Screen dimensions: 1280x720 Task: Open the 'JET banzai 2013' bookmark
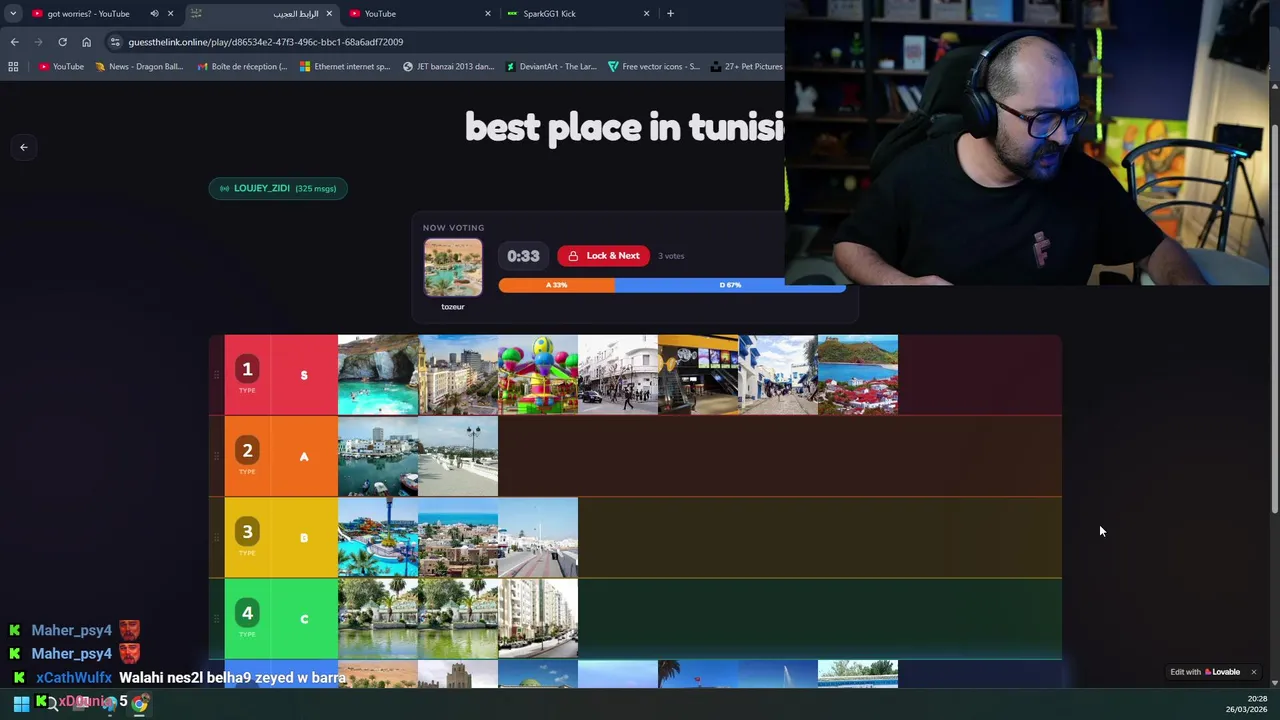pyautogui.click(x=449, y=67)
